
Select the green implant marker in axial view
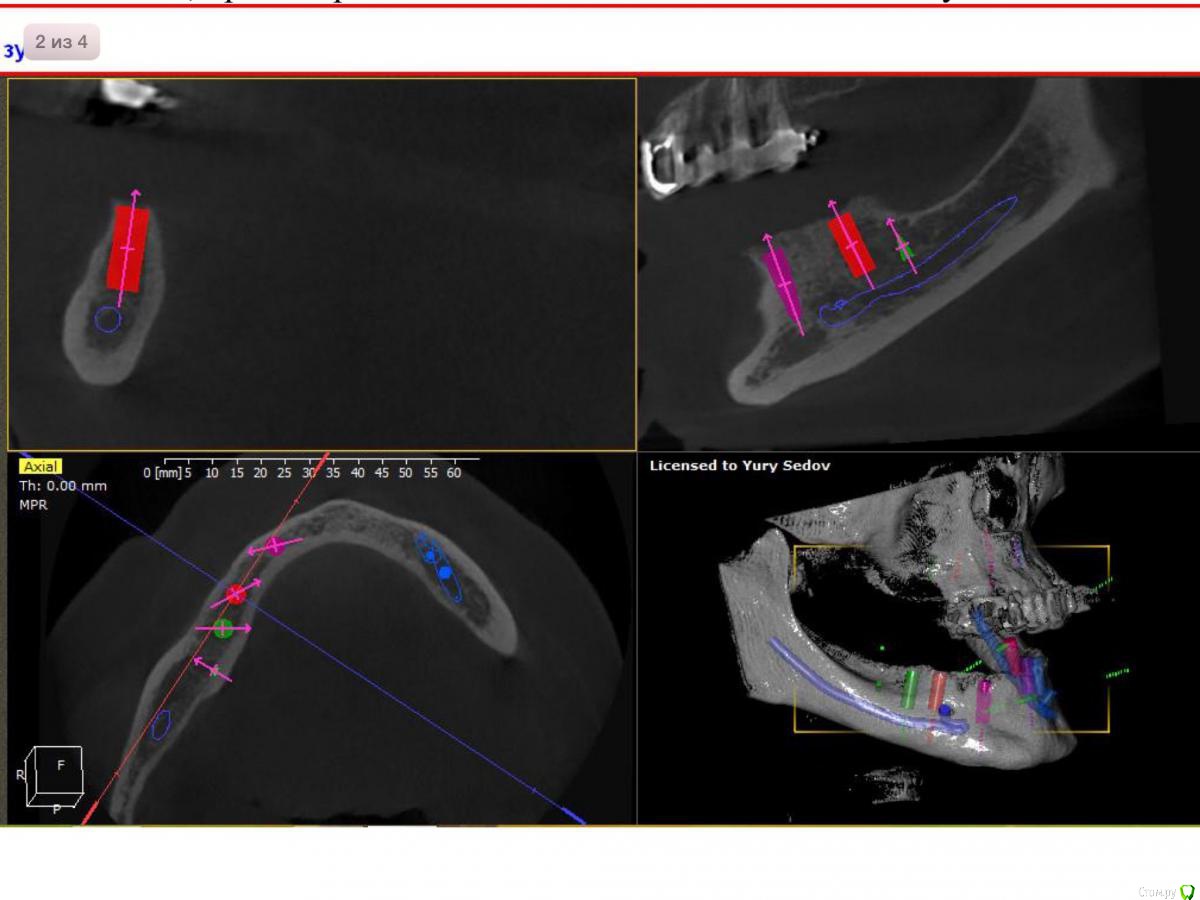coord(223,628)
